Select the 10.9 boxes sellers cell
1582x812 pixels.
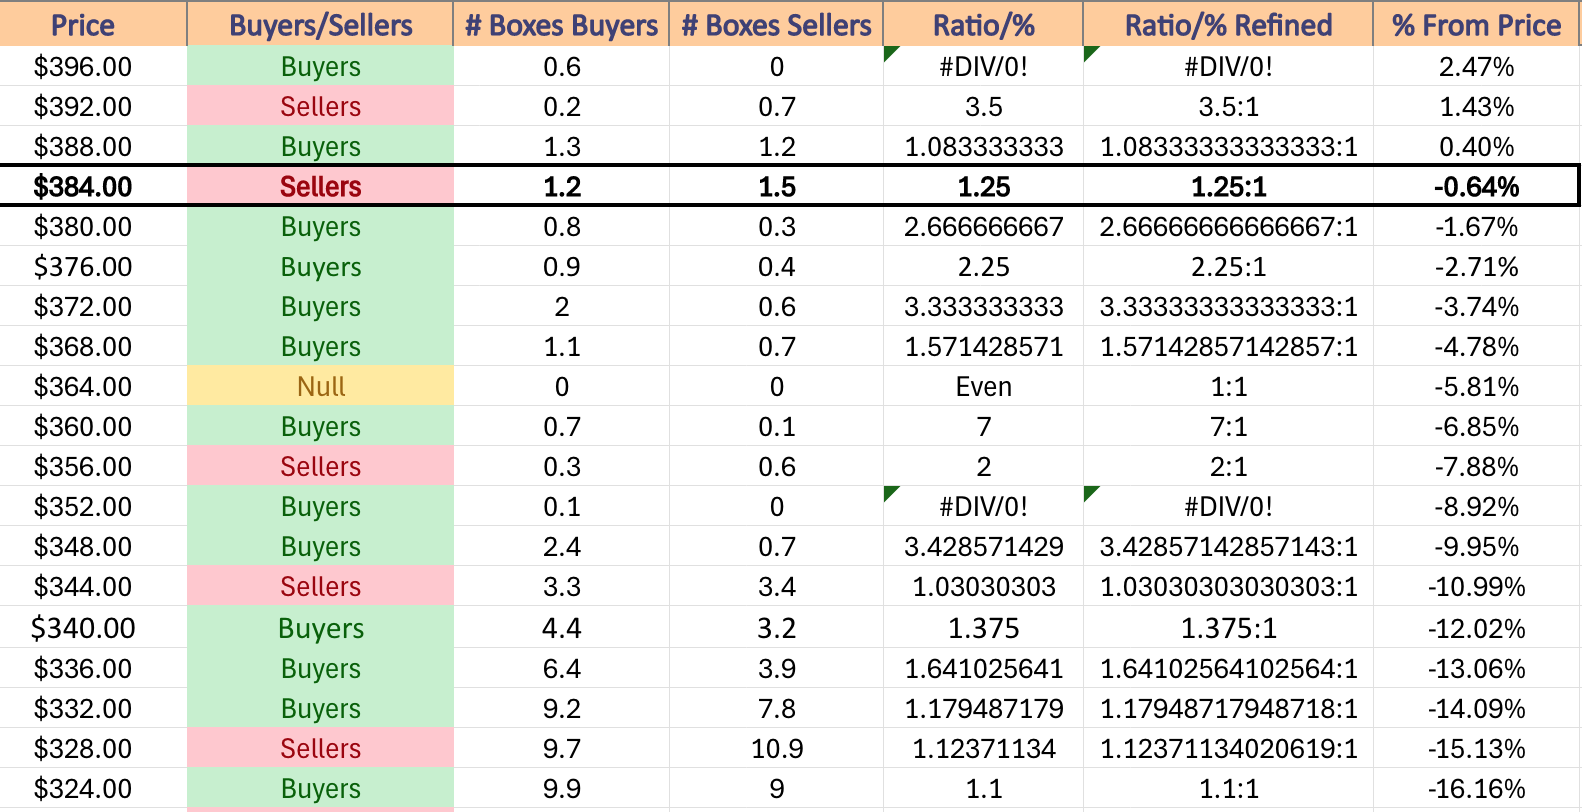click(x=776, y=749)
